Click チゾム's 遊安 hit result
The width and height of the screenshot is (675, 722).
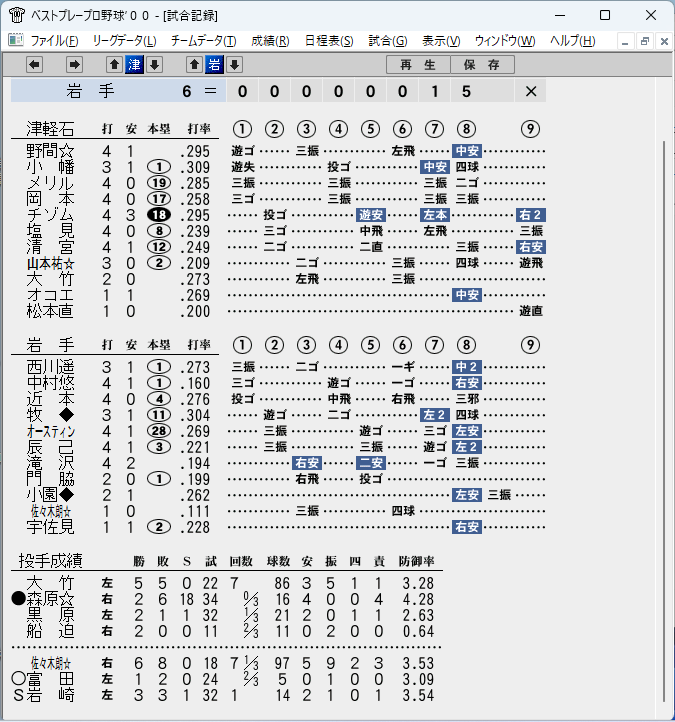(x=371, y=215)
